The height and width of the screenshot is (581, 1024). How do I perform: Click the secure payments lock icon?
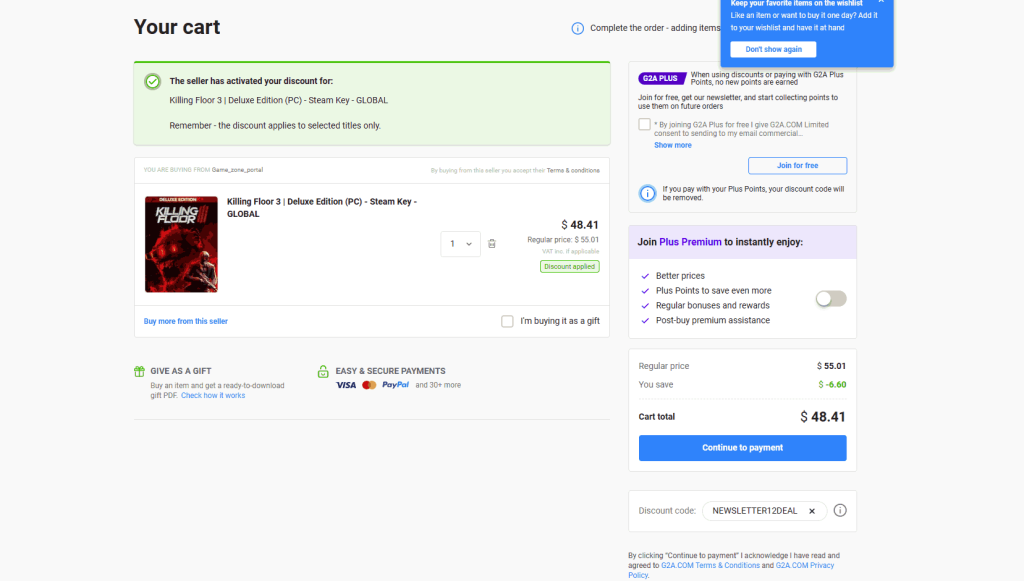pyautogui.click(x=323, y=371)
